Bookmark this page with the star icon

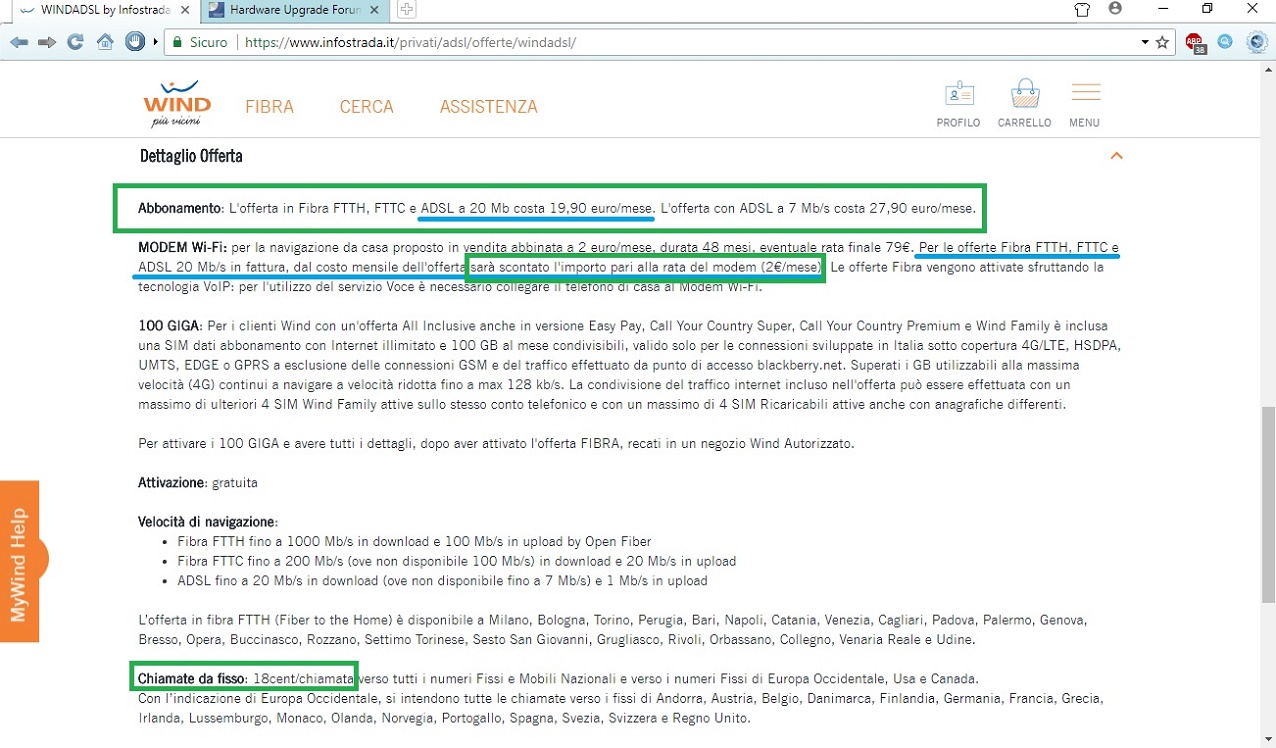tap(1162, 43)
